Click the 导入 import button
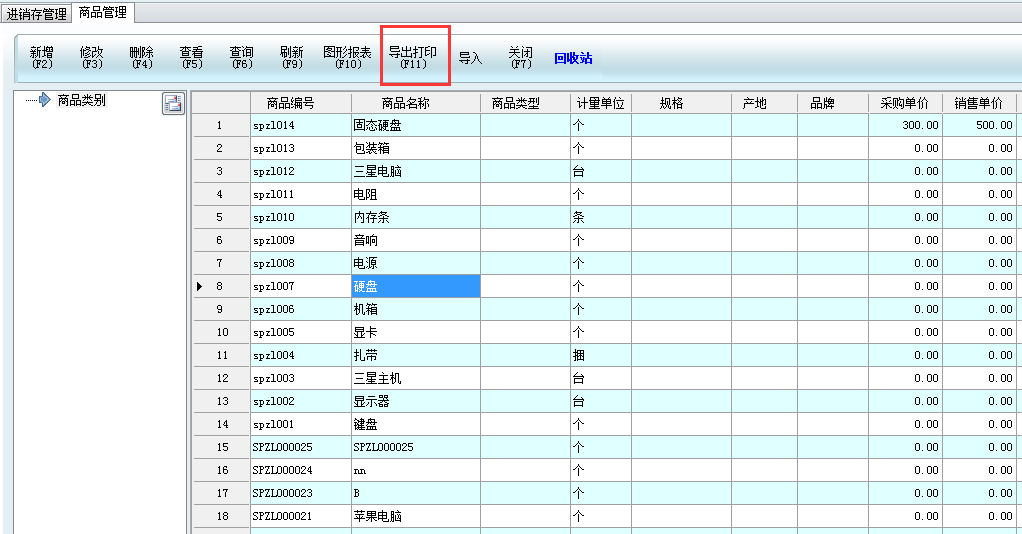Viewport: 1022px width, 534px height. coord(470,58)
